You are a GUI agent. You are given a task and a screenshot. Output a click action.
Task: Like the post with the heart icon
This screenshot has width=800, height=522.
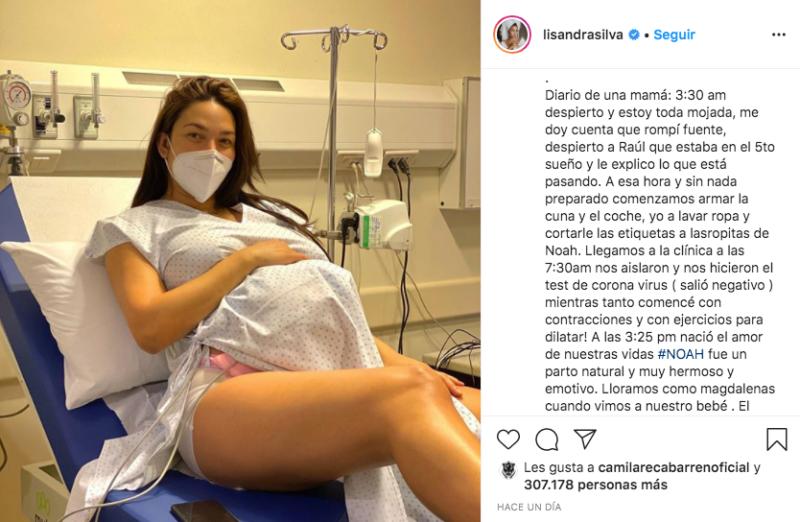click(x=508, y=439)
